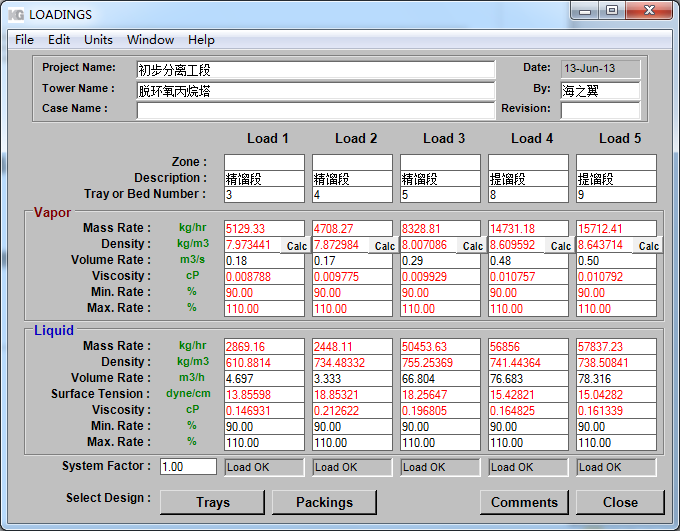Click the Load 4 'Load OK' status

pos(528,467)
